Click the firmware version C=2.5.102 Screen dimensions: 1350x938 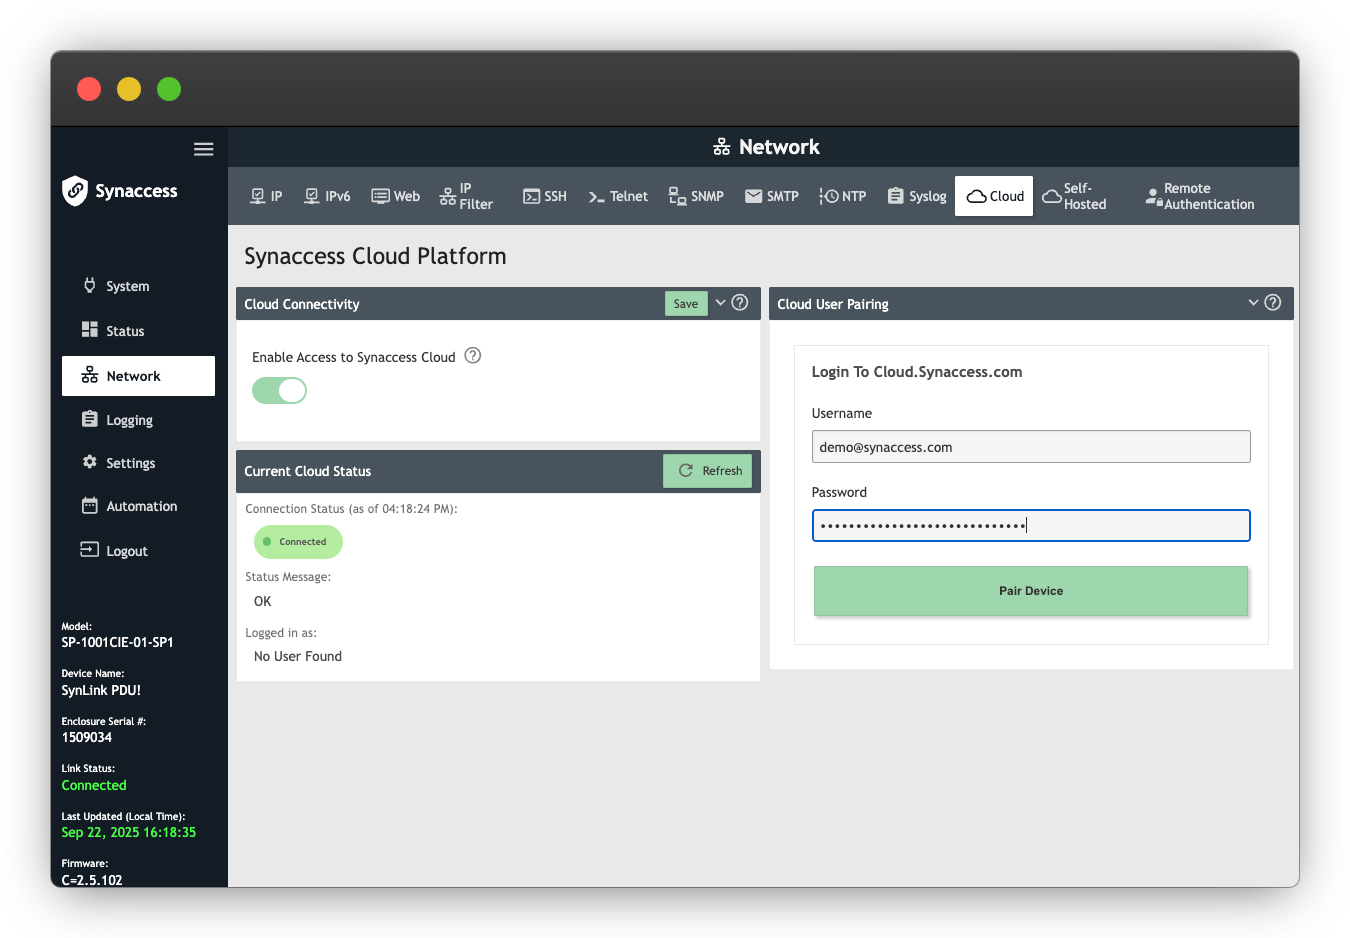coord(92,880)
